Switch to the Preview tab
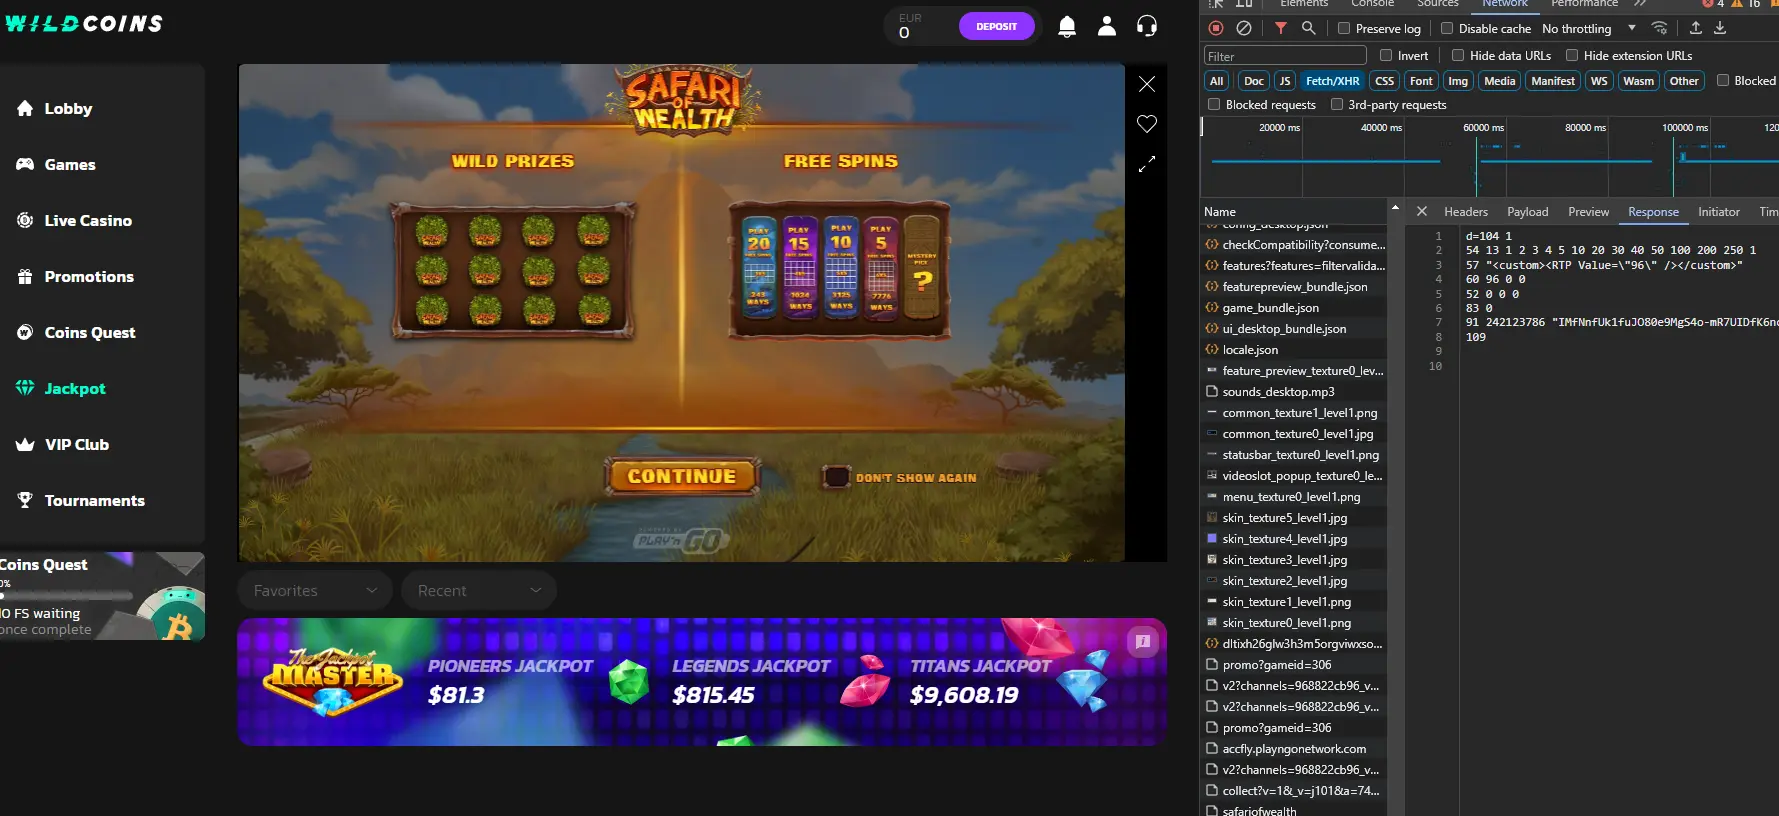 click(1588, 211)
